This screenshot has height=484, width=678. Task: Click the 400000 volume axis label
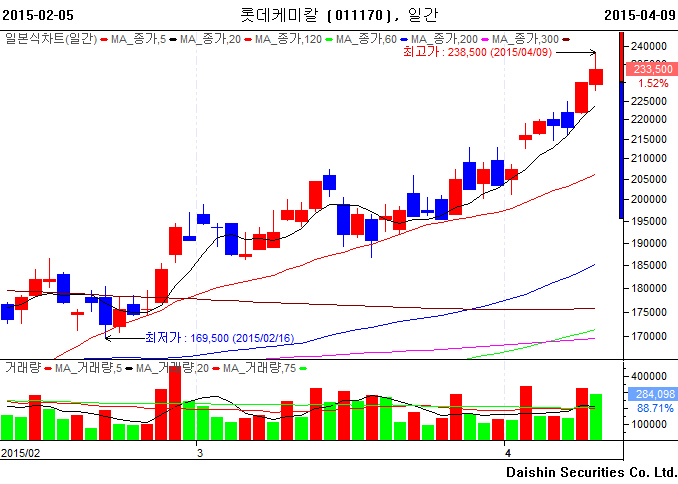click(649, 376)
